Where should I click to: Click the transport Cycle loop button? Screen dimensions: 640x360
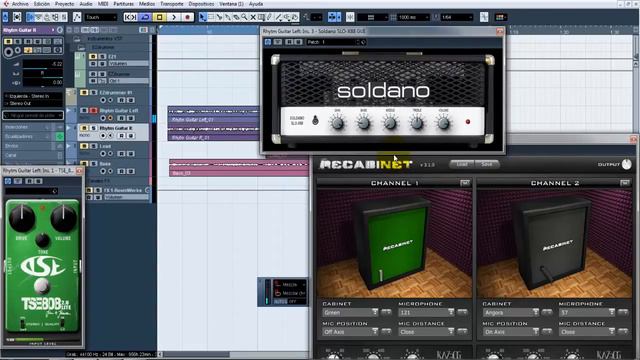pyautogui.click(x=145, y=17)
